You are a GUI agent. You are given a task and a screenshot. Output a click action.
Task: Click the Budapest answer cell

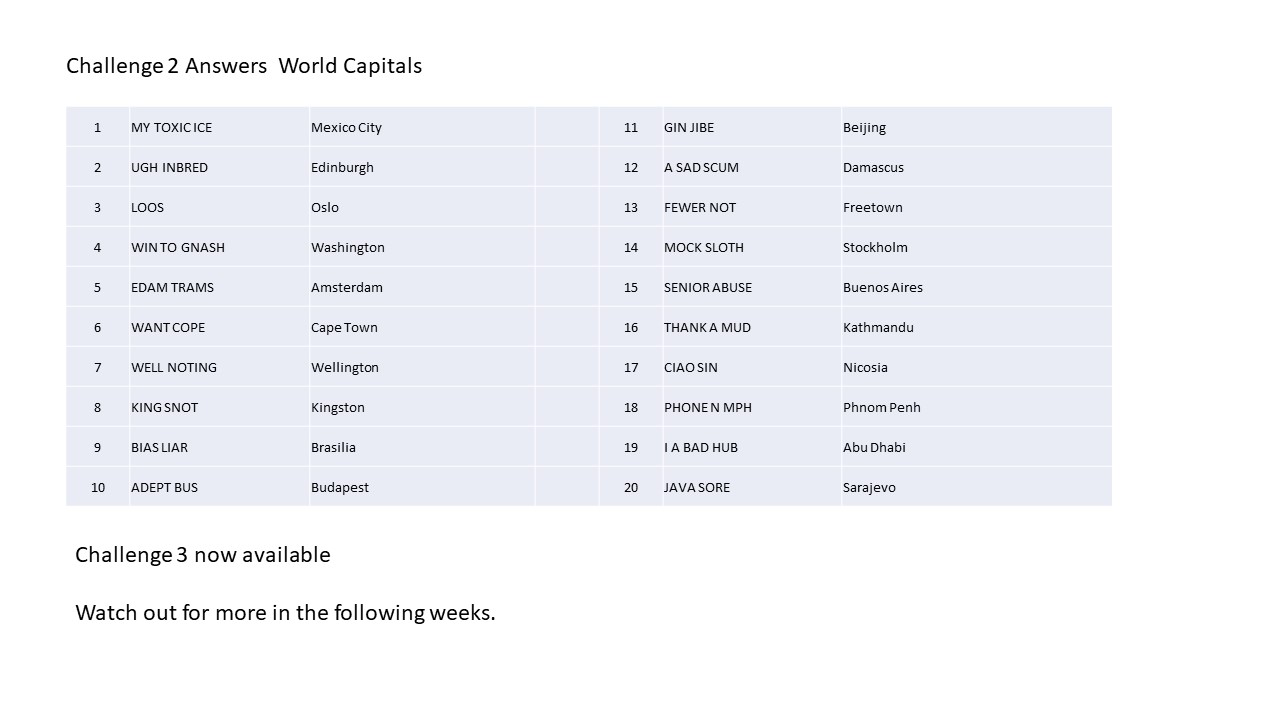pos(422,487)
